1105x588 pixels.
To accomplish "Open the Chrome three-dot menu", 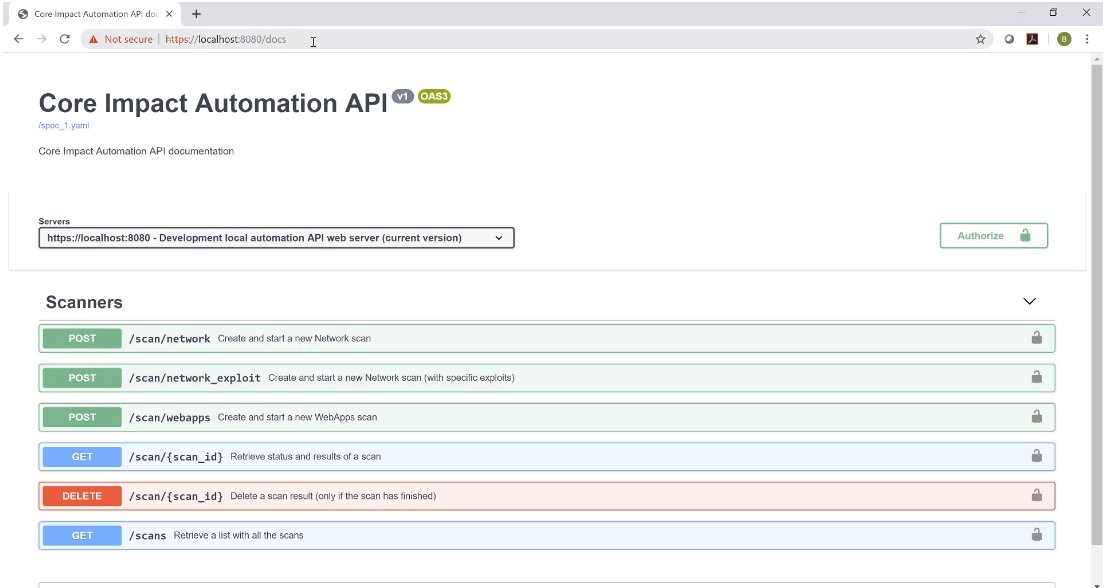I will click(1087, 39).
